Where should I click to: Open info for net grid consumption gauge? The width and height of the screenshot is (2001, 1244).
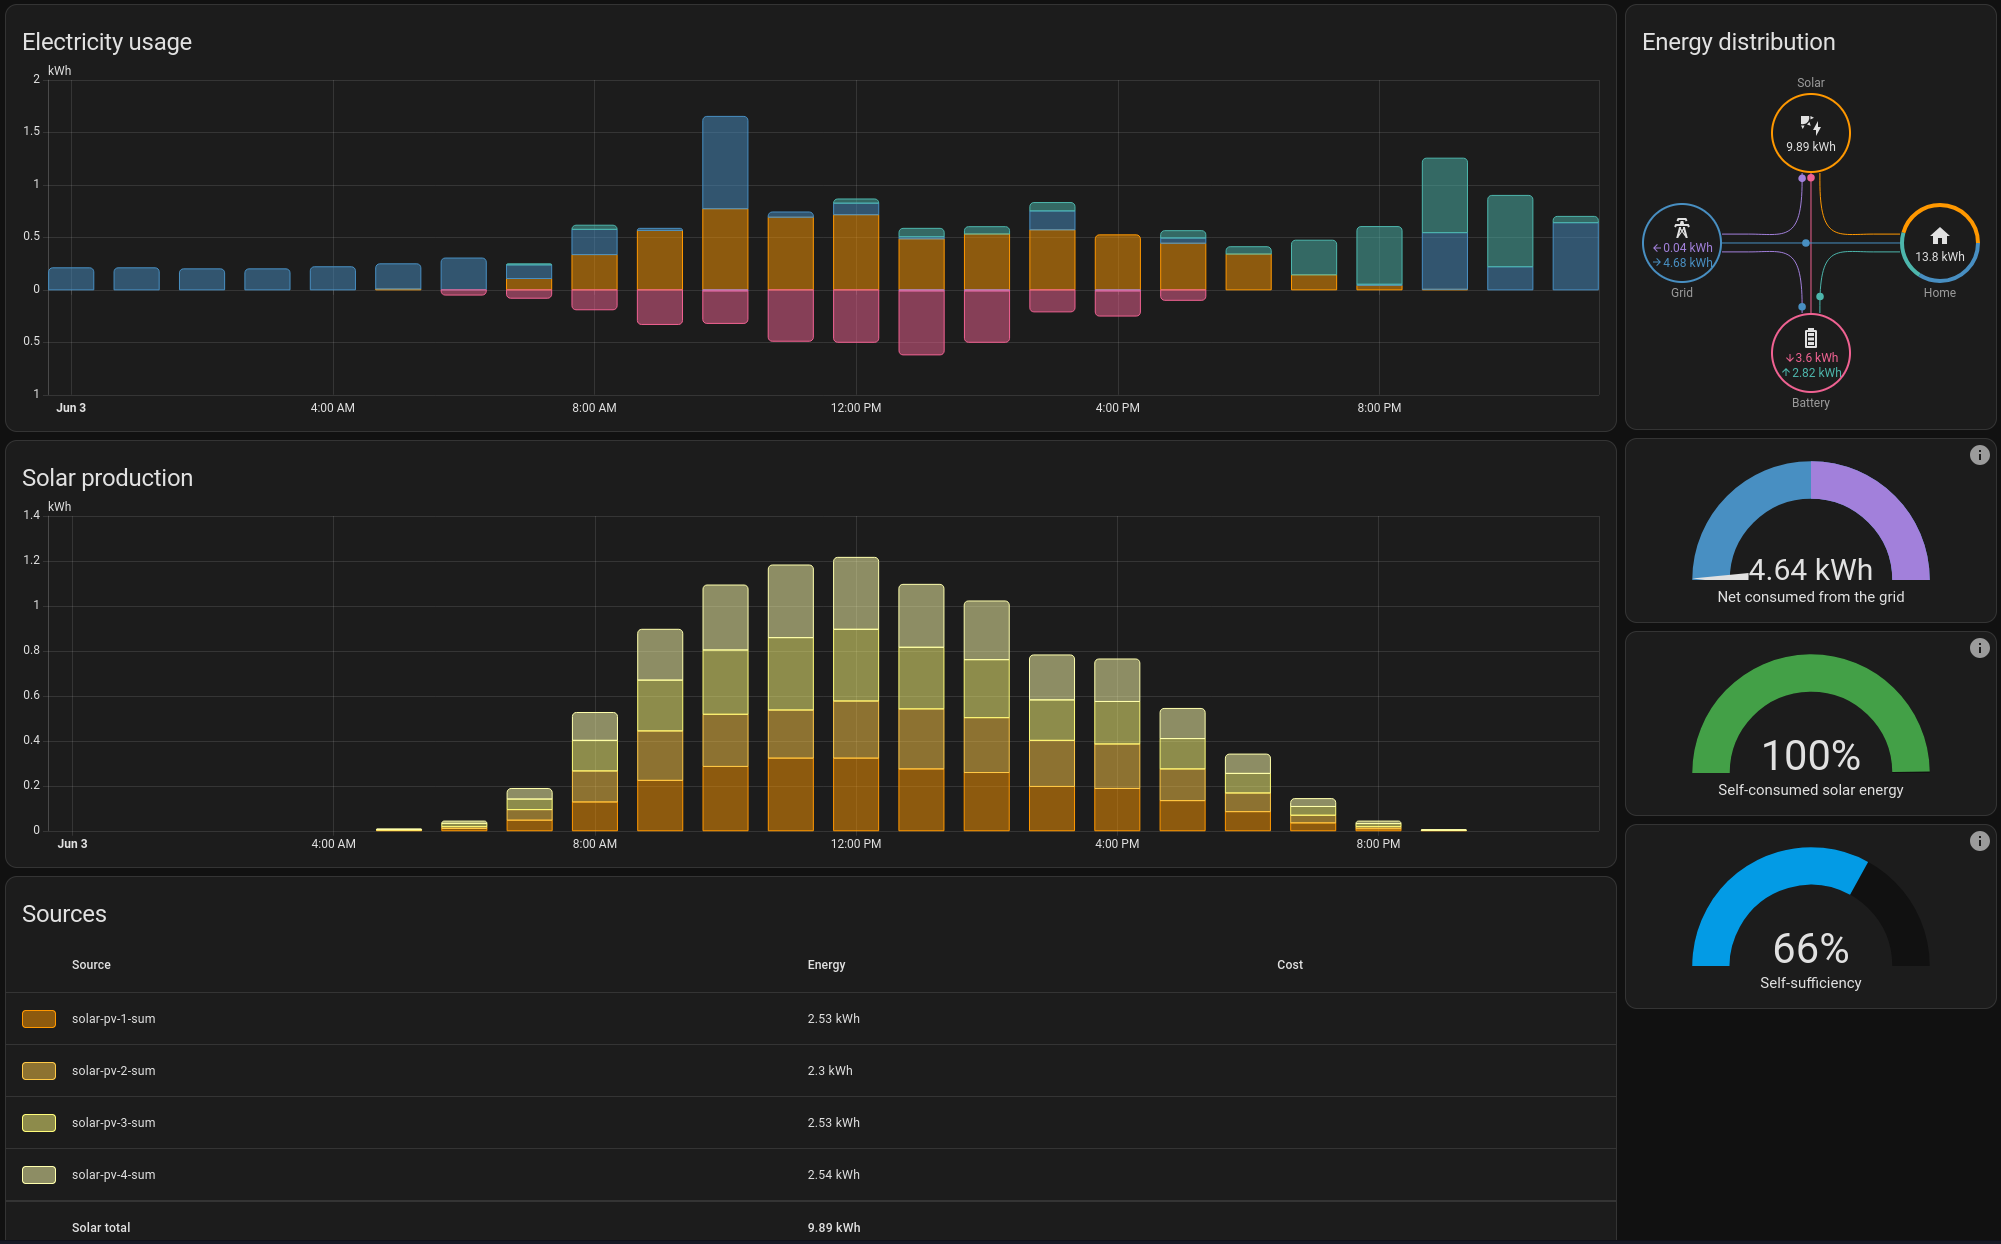click(1979, 455)
